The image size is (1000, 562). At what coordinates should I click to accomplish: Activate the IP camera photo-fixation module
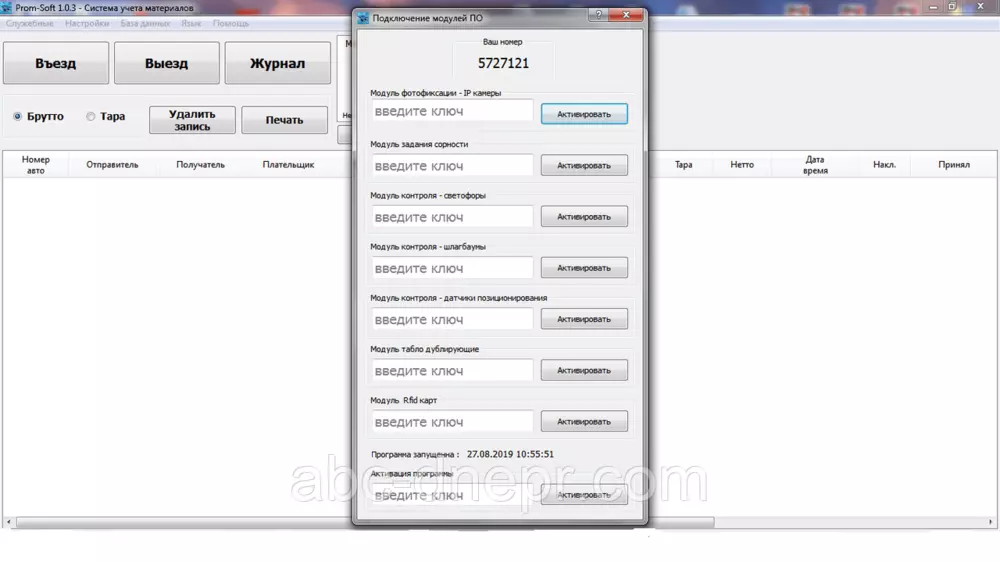click(x=584, y=114)
